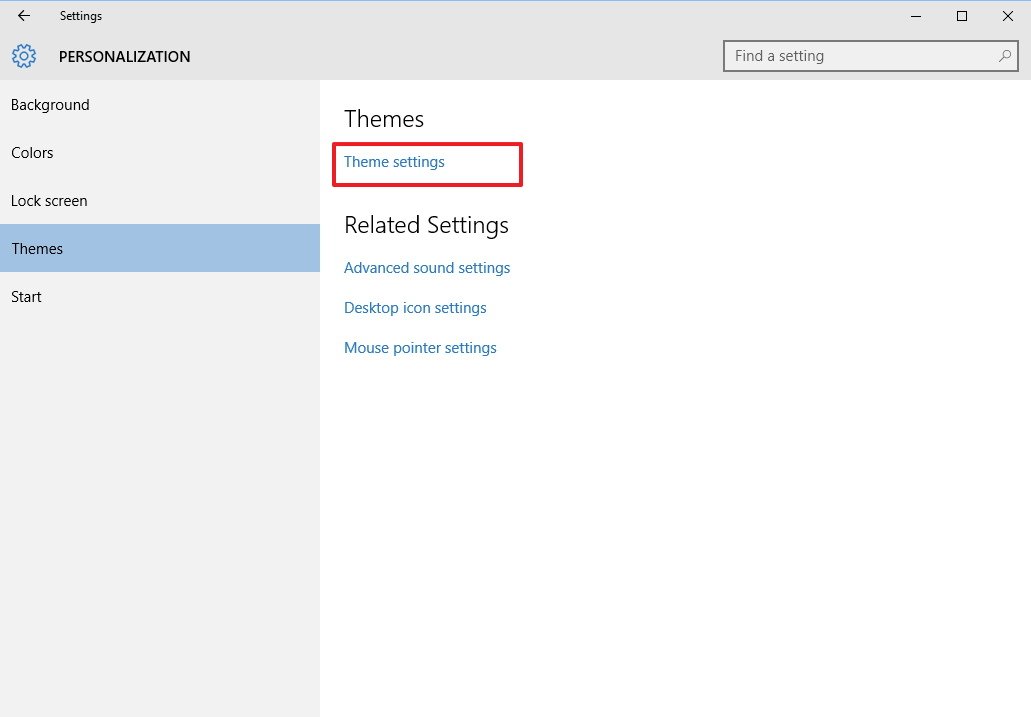The height and width of the screenshot is (717, 1031).
Task: Open Advanced sound settings
Action: click(427, 268)
